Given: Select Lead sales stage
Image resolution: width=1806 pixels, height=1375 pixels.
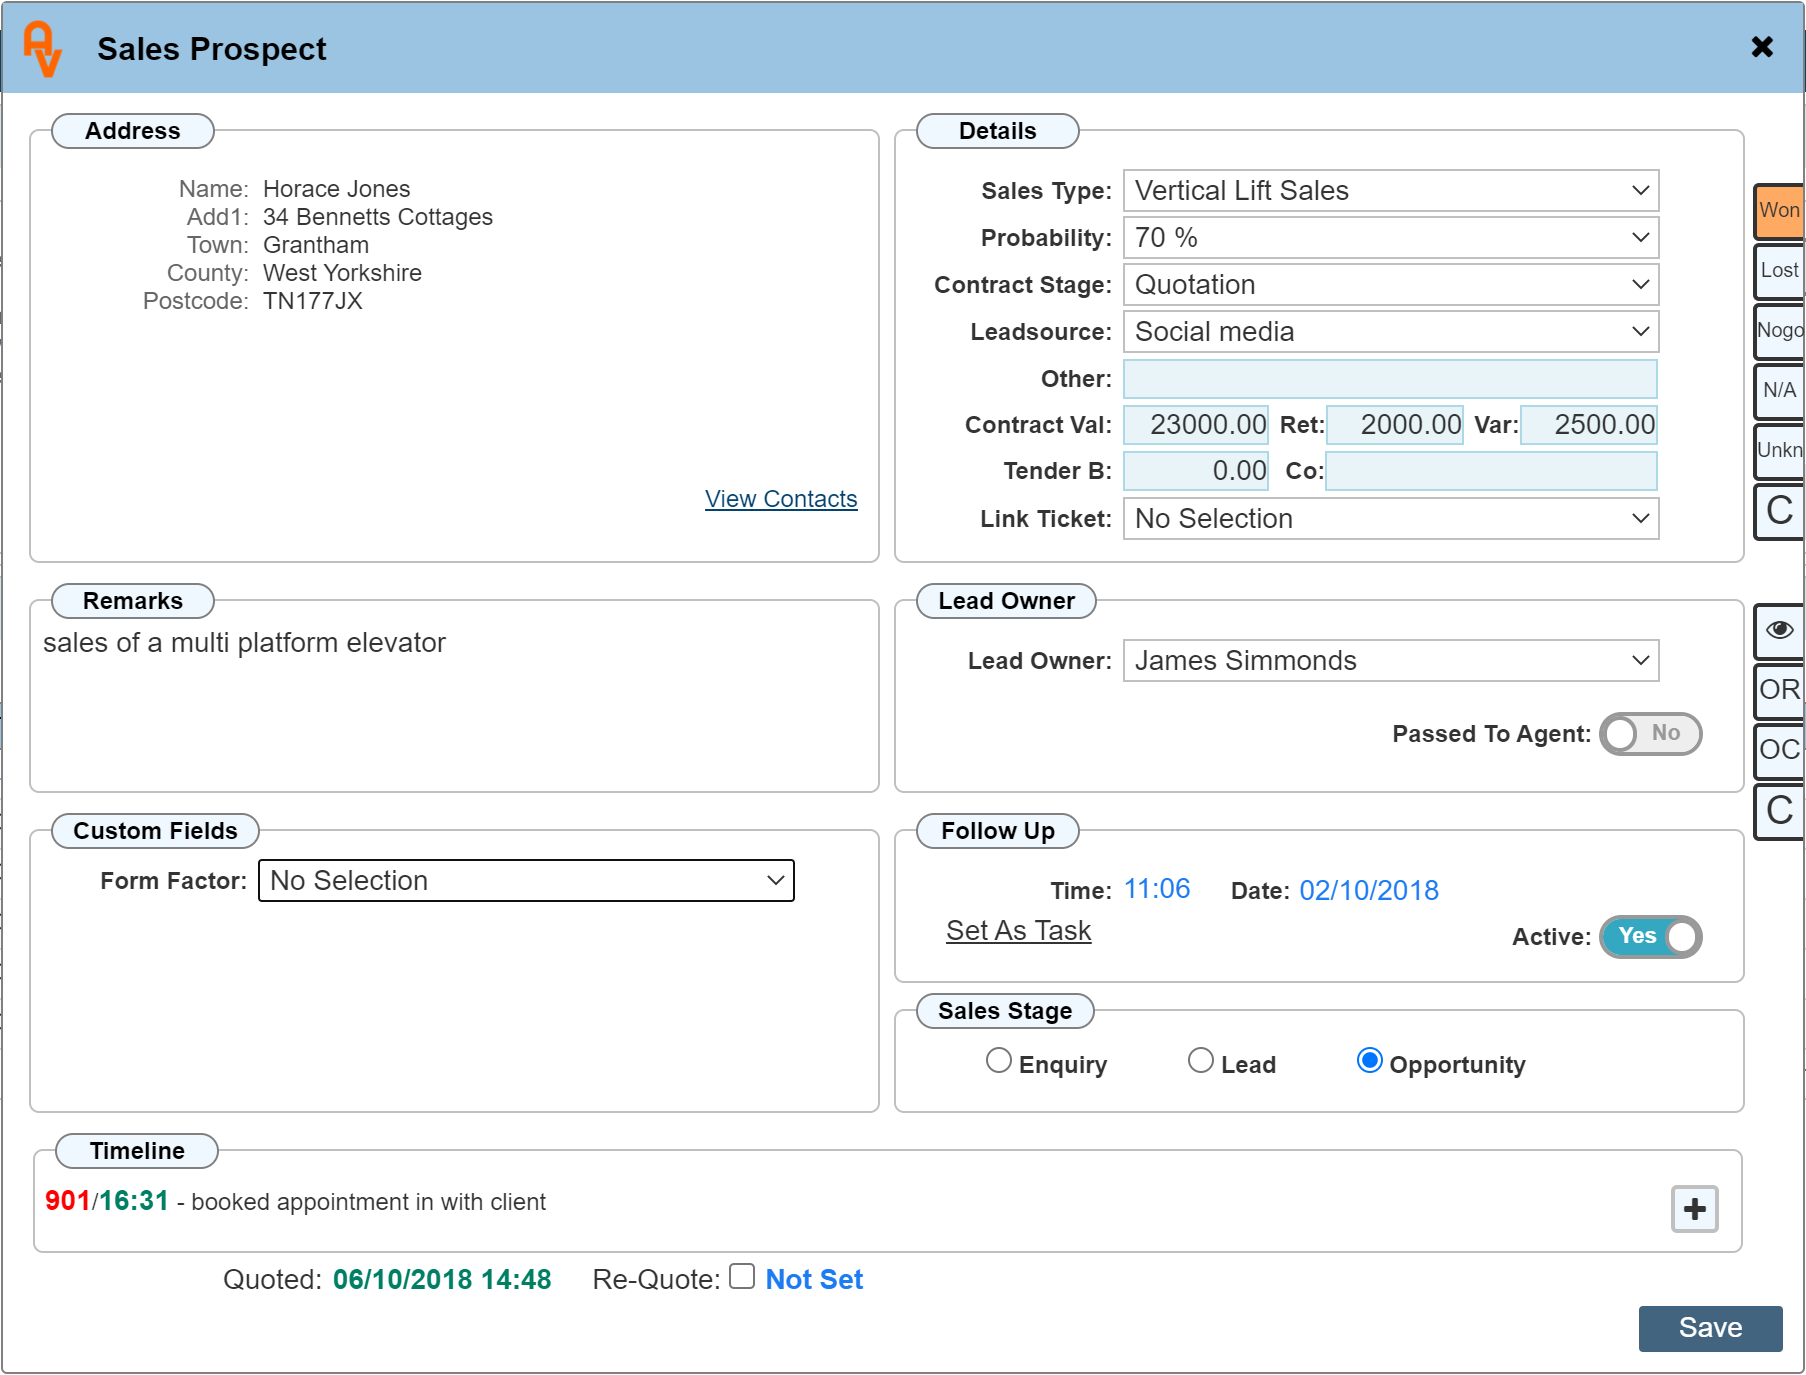Looking at the screenshot, I should pyautogui.click(x=1200, y=1060).
